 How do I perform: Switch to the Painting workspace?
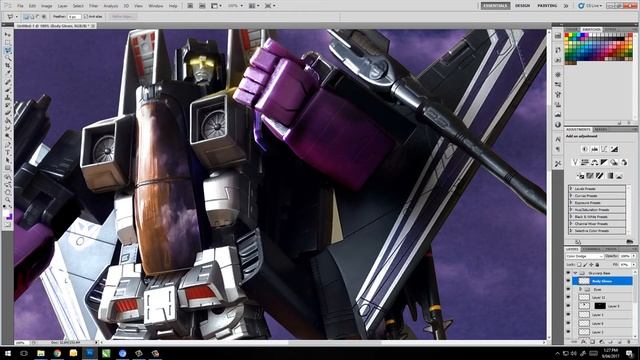(x=547, y=6)
